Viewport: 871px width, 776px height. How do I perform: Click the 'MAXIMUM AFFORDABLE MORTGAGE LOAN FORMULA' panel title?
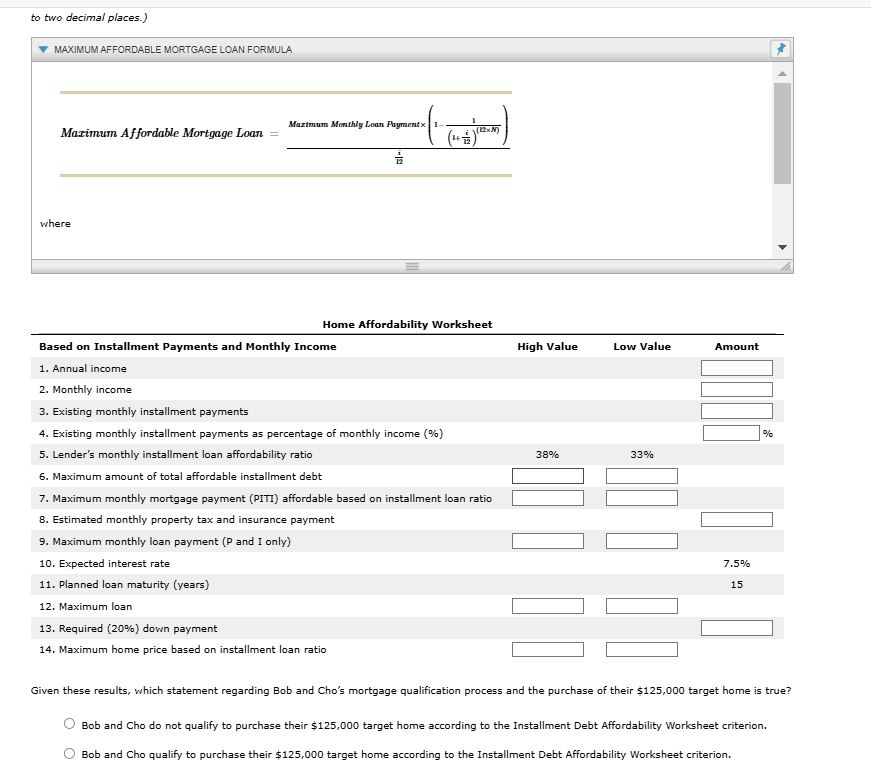coord(173,49)
